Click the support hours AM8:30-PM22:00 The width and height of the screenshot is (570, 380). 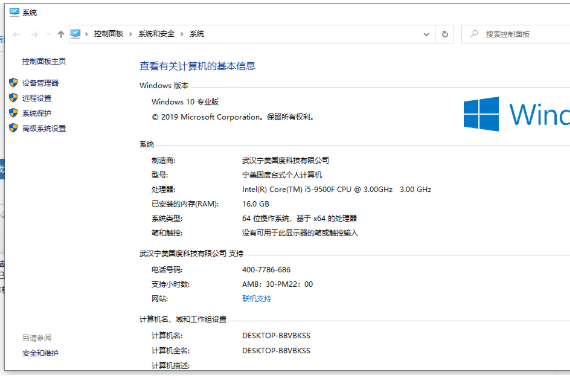[277, 284]
